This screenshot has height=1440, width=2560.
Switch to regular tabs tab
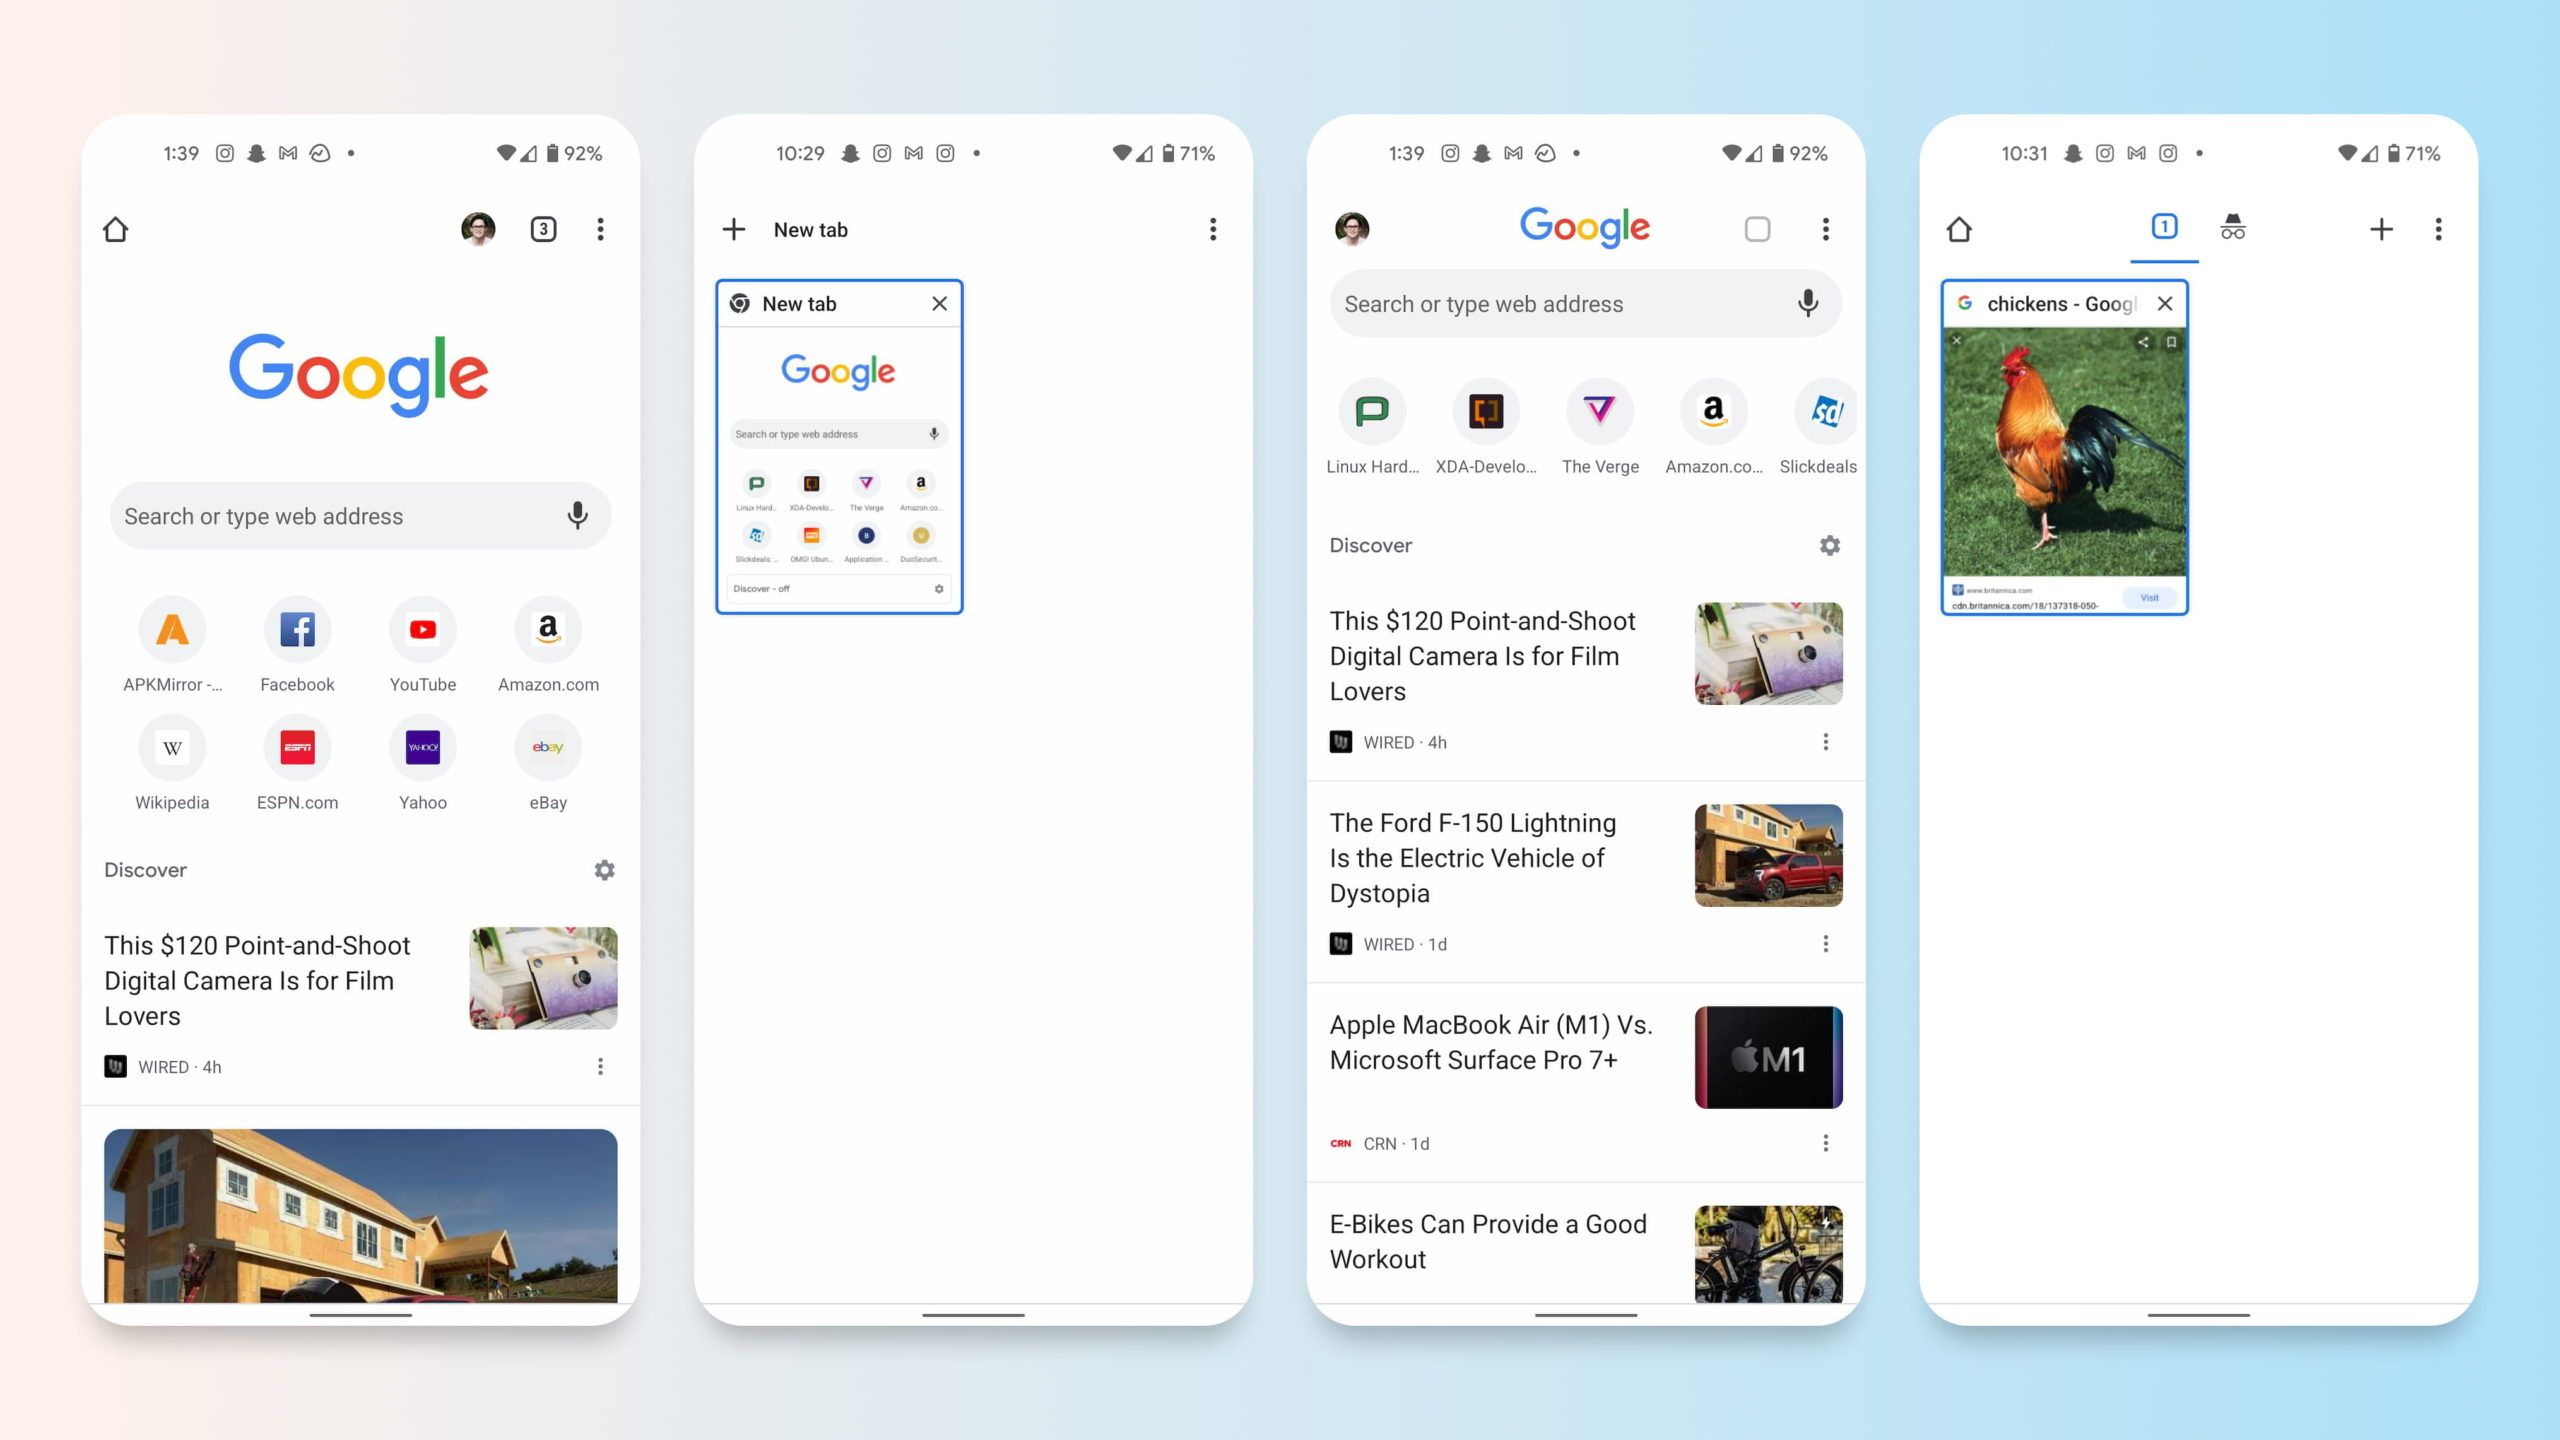coord(2163,227)
